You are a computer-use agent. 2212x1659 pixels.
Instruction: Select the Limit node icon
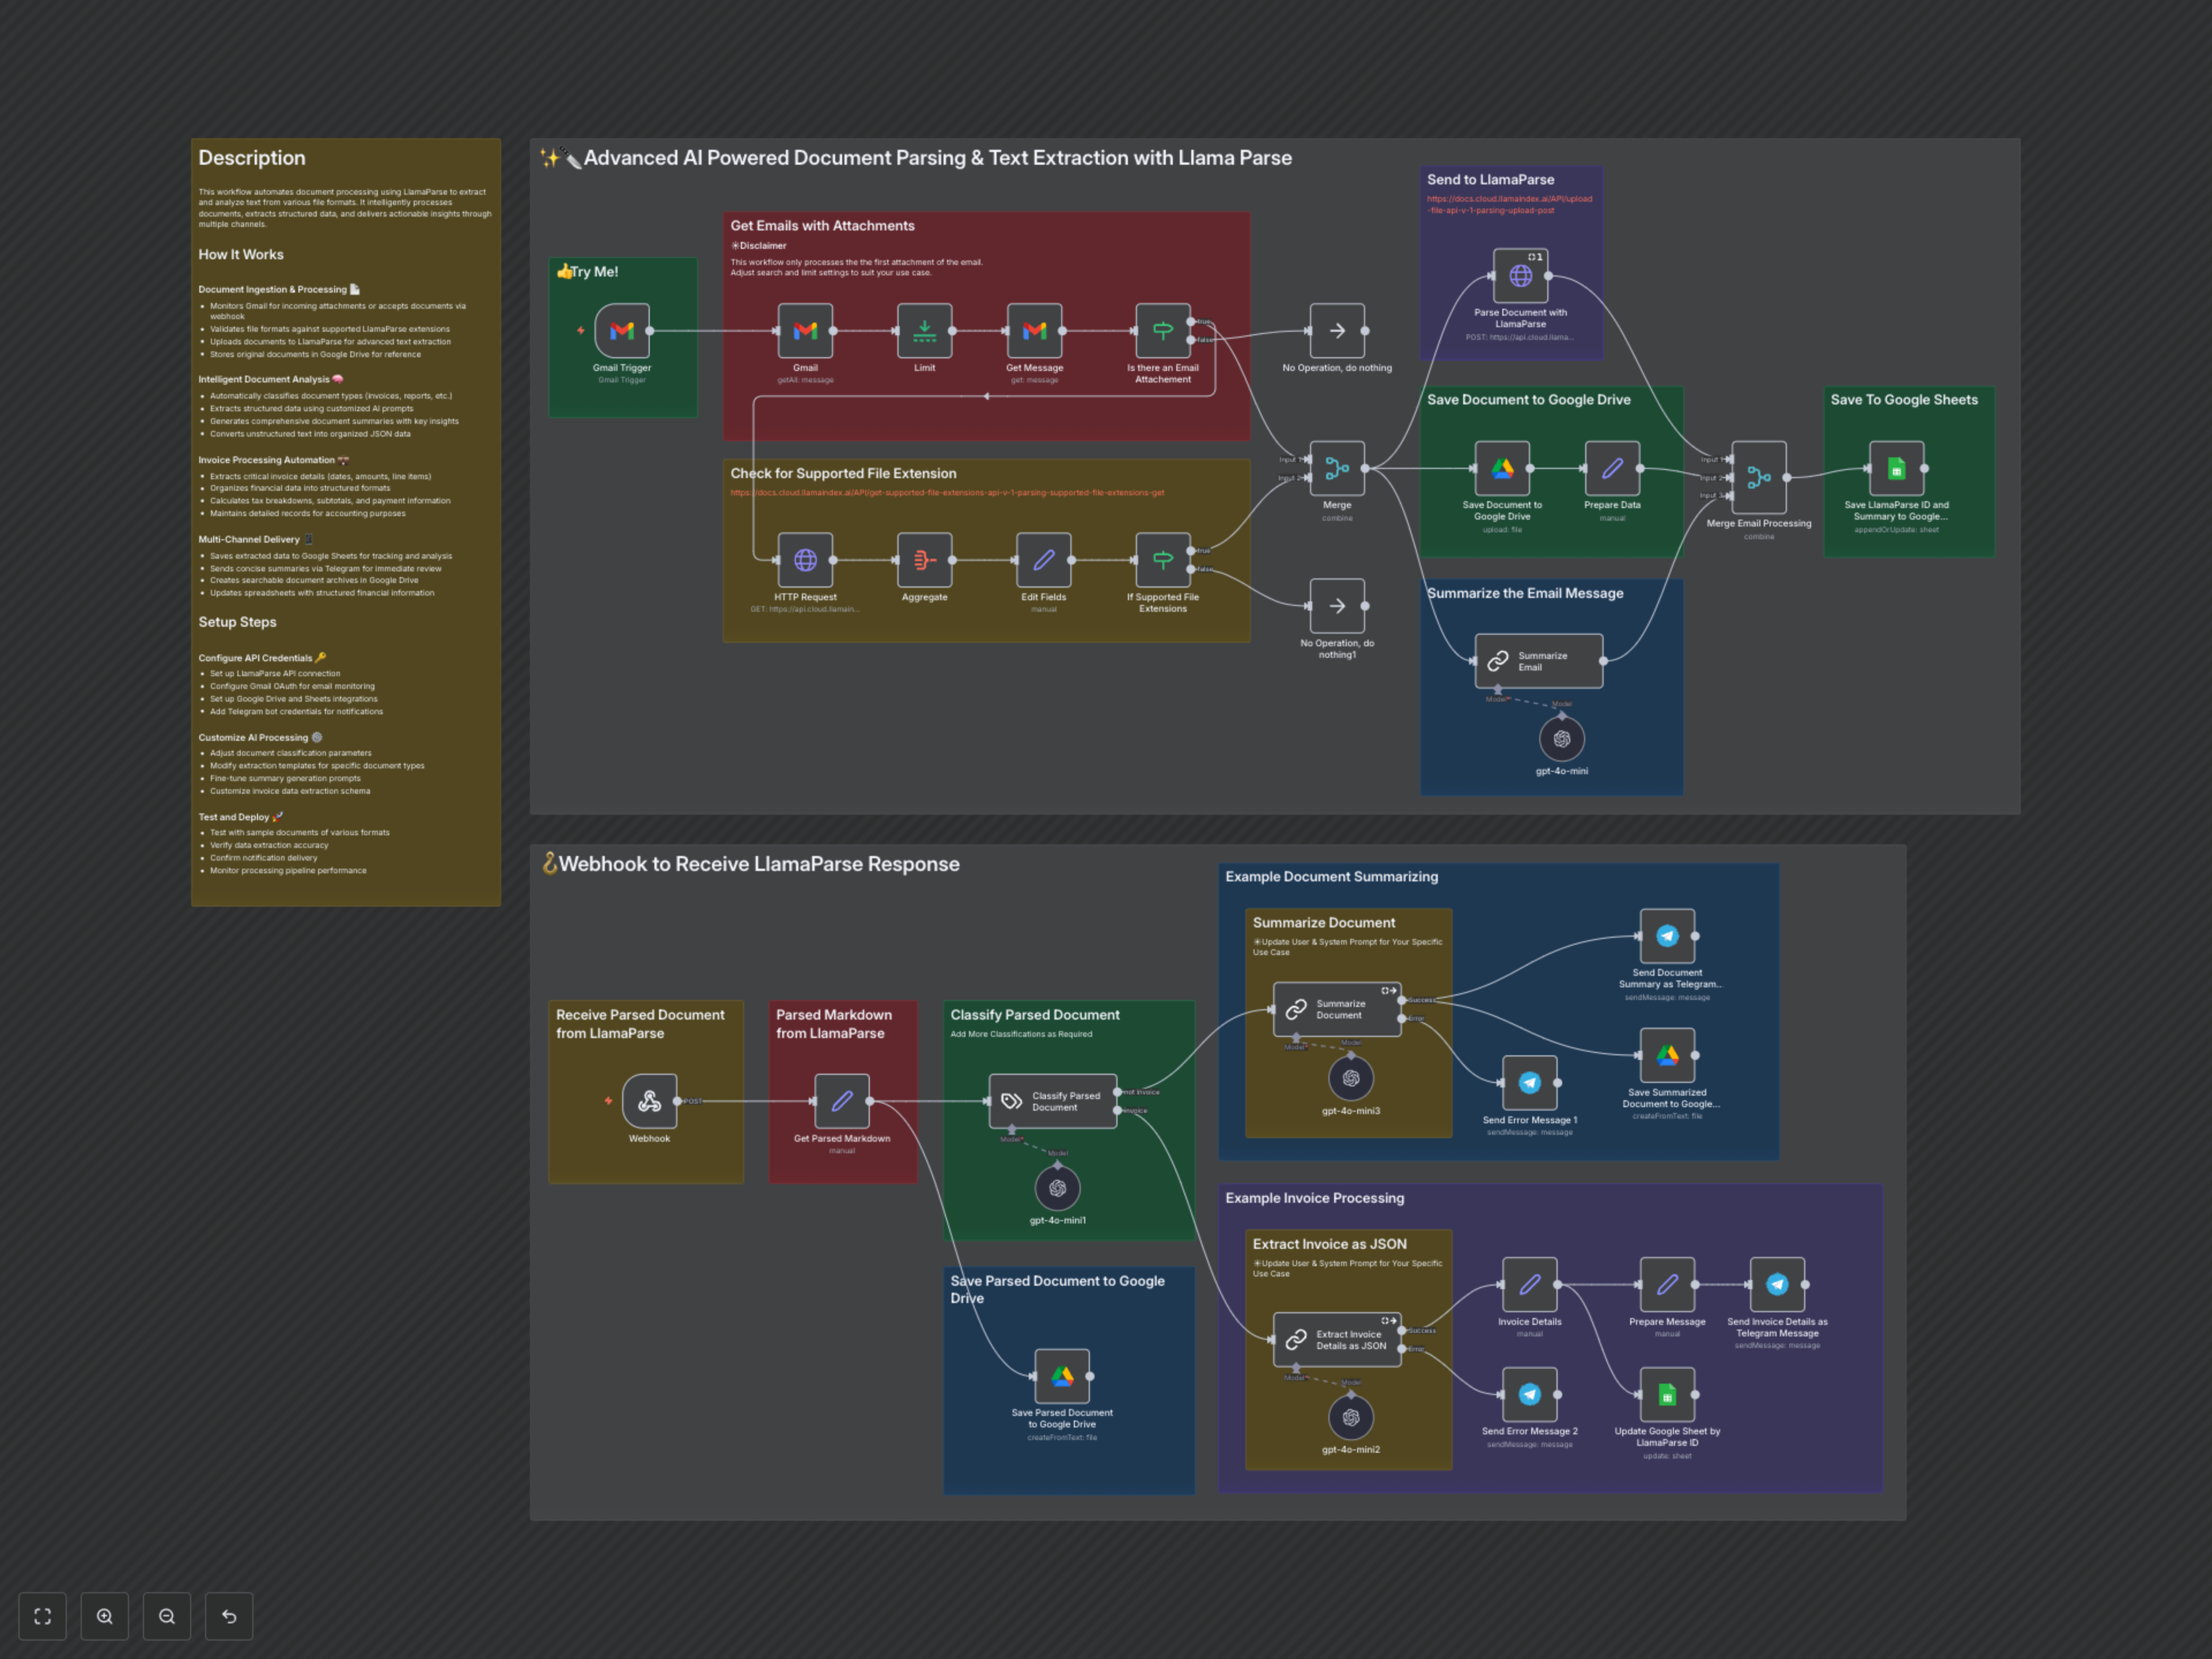tap(924, 331)
